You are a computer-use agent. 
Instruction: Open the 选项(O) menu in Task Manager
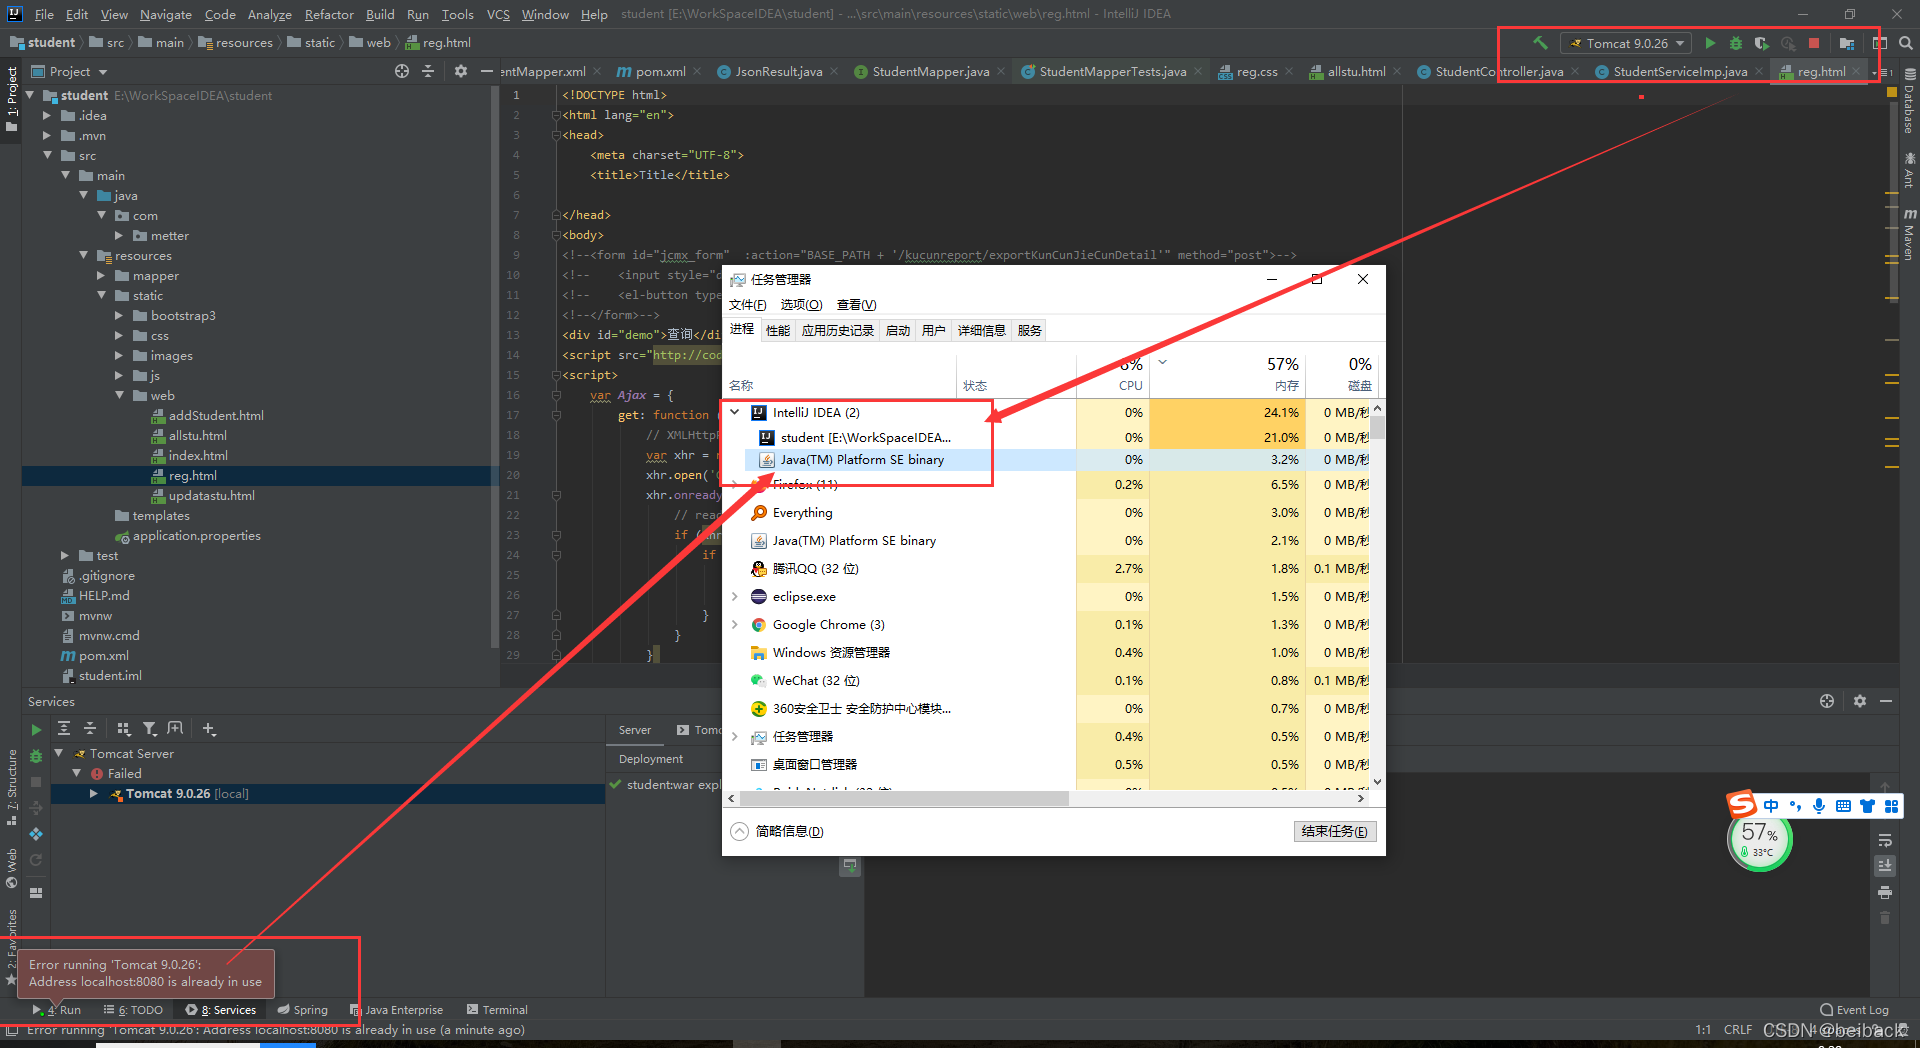click(801, 305)
